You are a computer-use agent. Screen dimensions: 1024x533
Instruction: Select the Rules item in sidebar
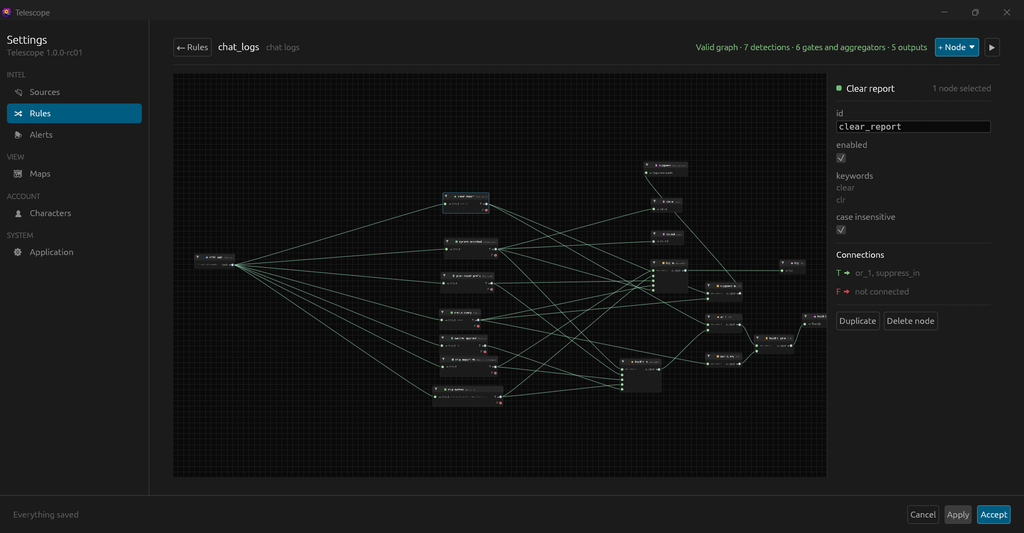[x=74, y=113]
